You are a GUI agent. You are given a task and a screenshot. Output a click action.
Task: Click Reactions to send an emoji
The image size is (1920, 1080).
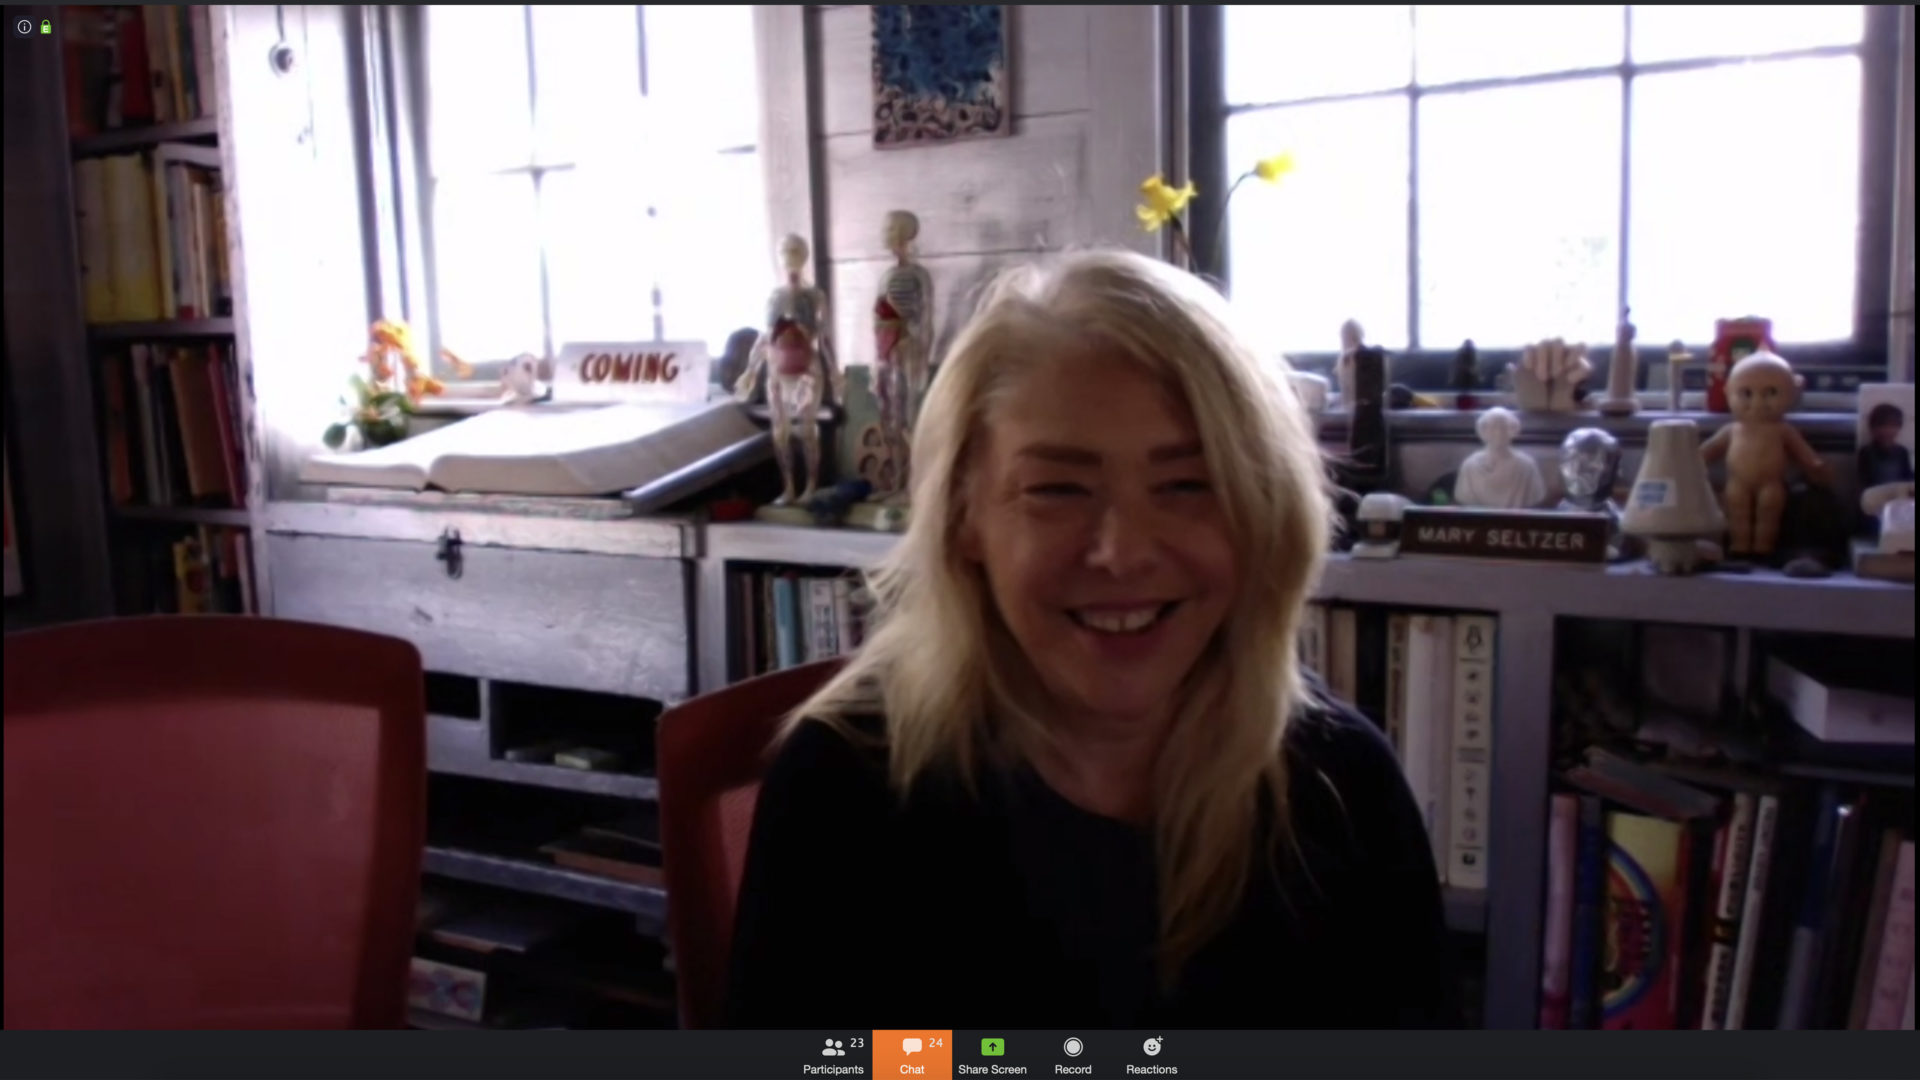[1151, 1055]
